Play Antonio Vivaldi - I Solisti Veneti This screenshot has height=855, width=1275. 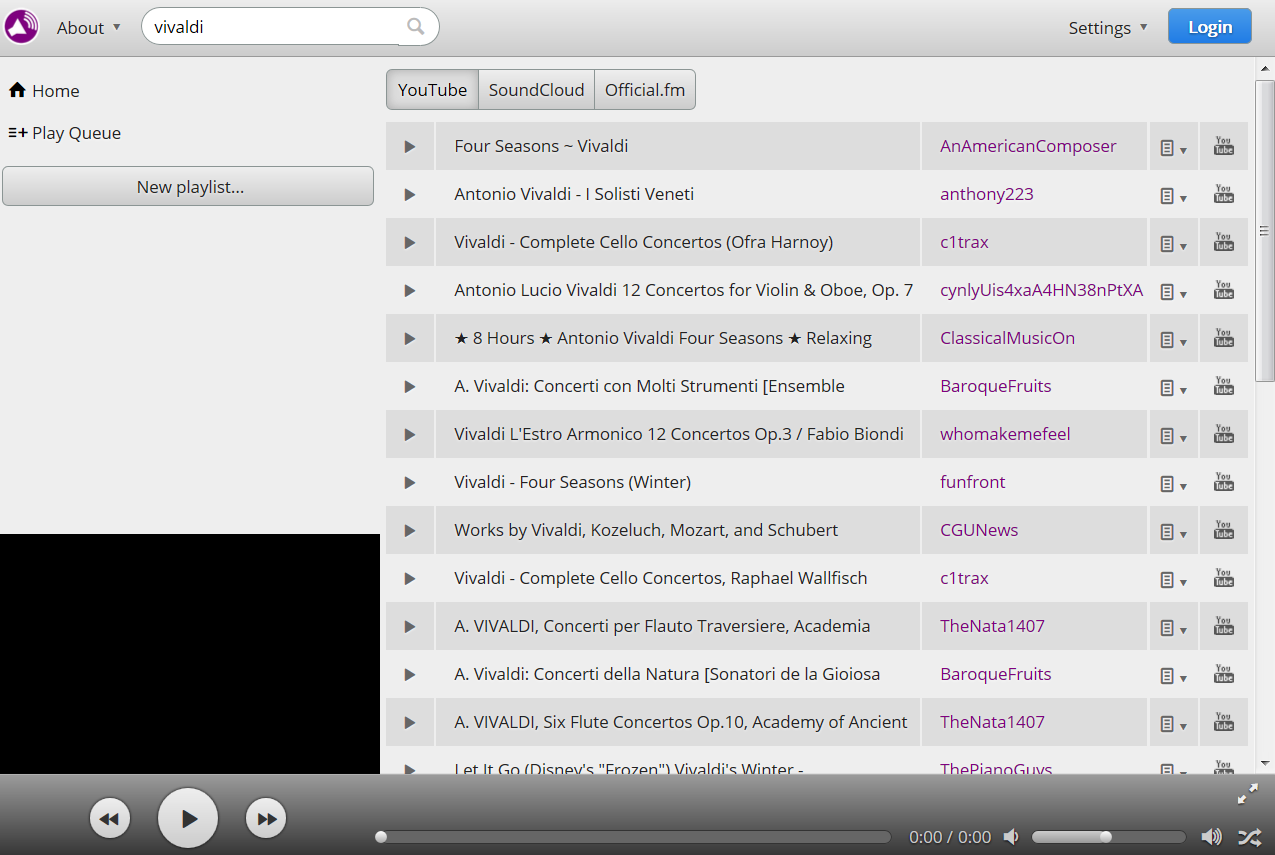(410, 194)
